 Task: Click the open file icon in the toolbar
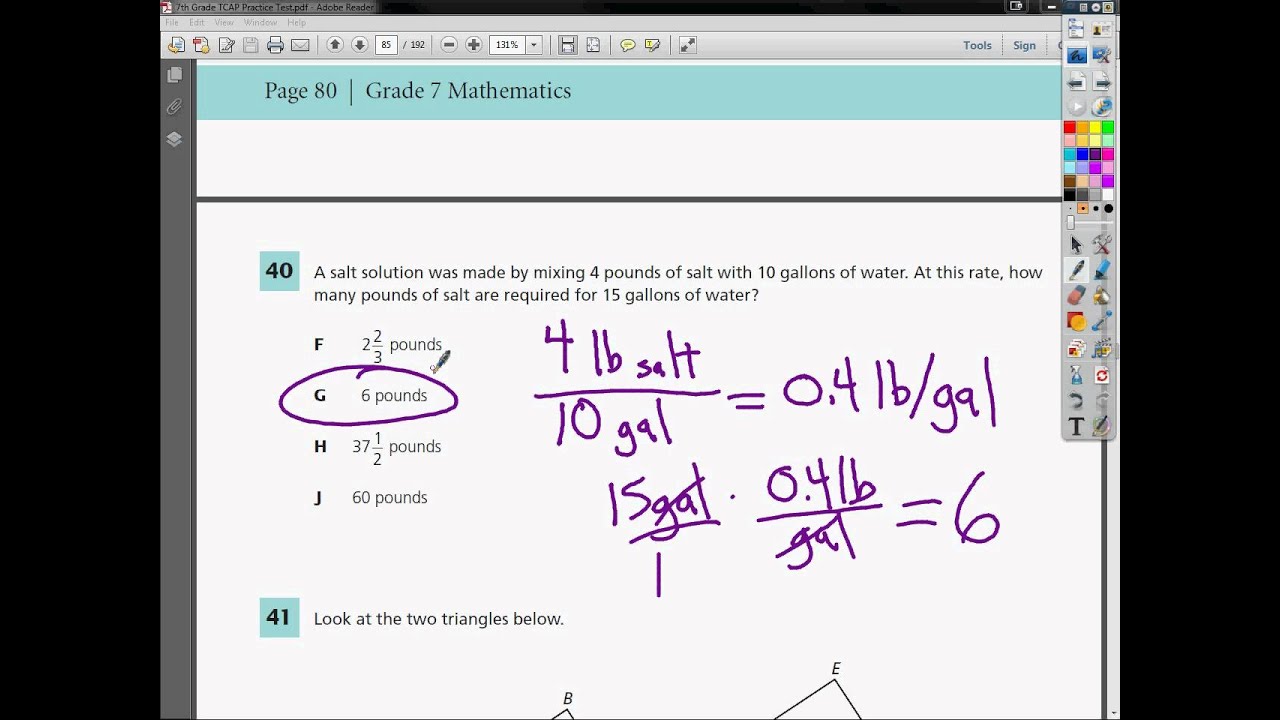tap(176, 45)
